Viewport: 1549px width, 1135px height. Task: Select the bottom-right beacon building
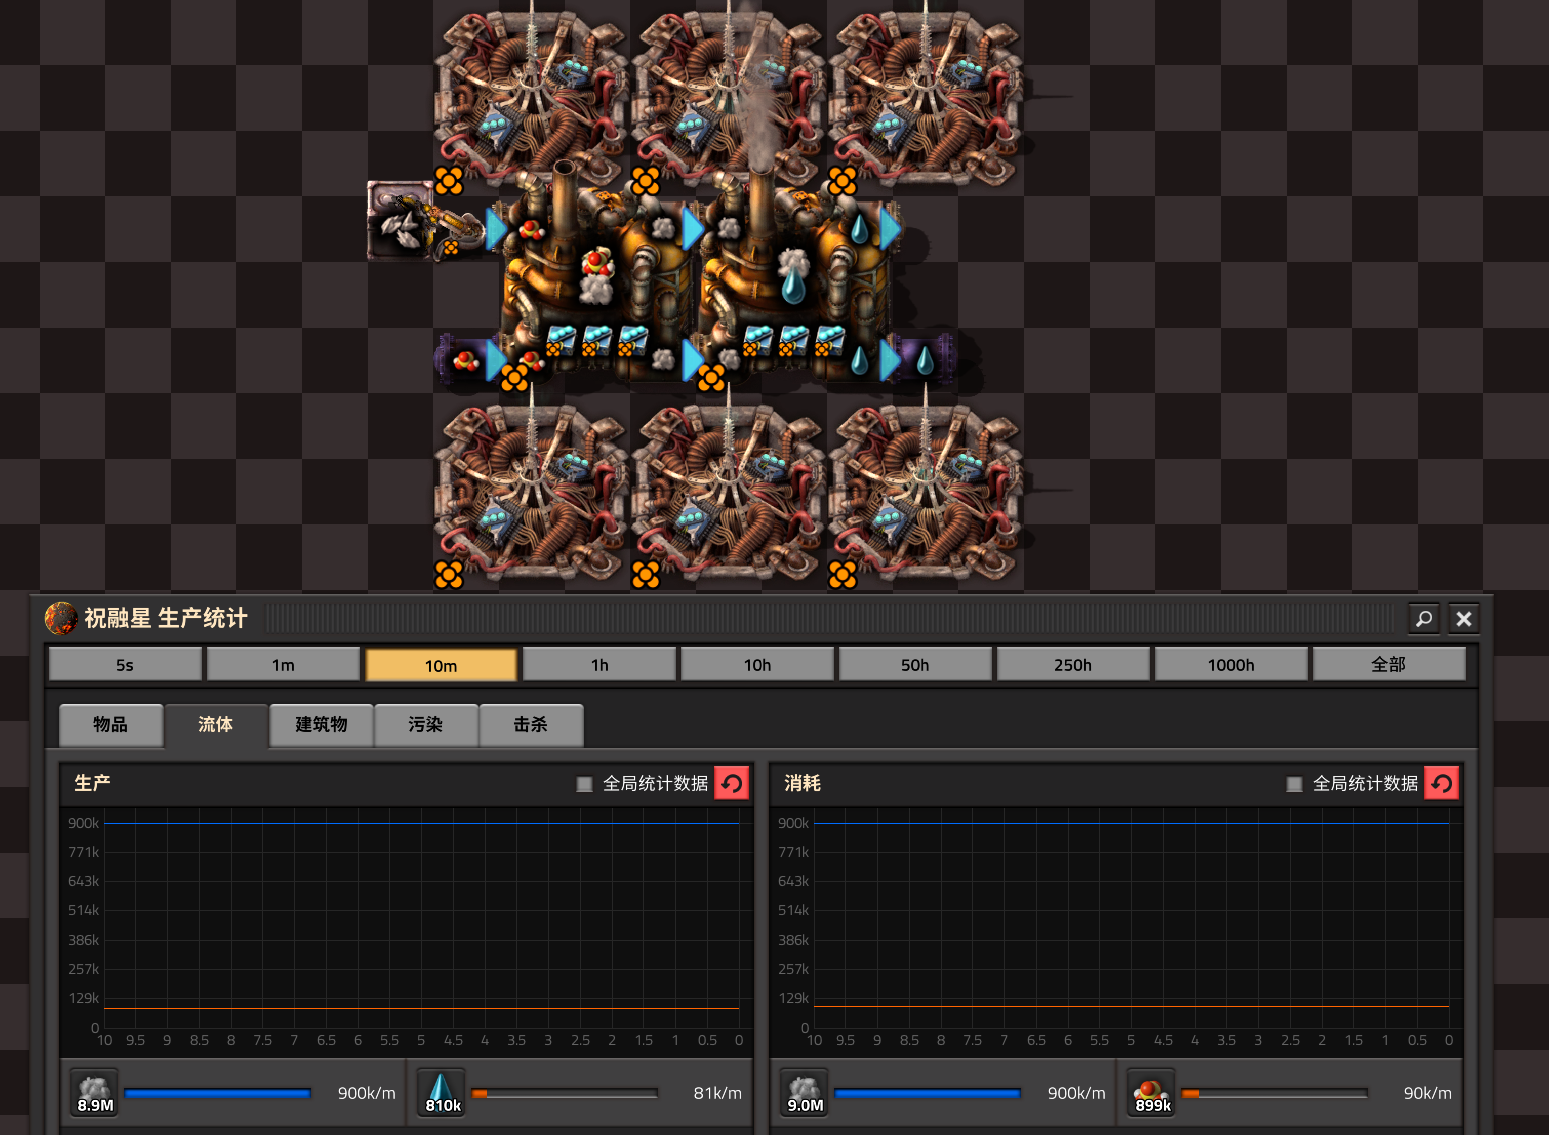pyautogui.click(x=925, y=492)
